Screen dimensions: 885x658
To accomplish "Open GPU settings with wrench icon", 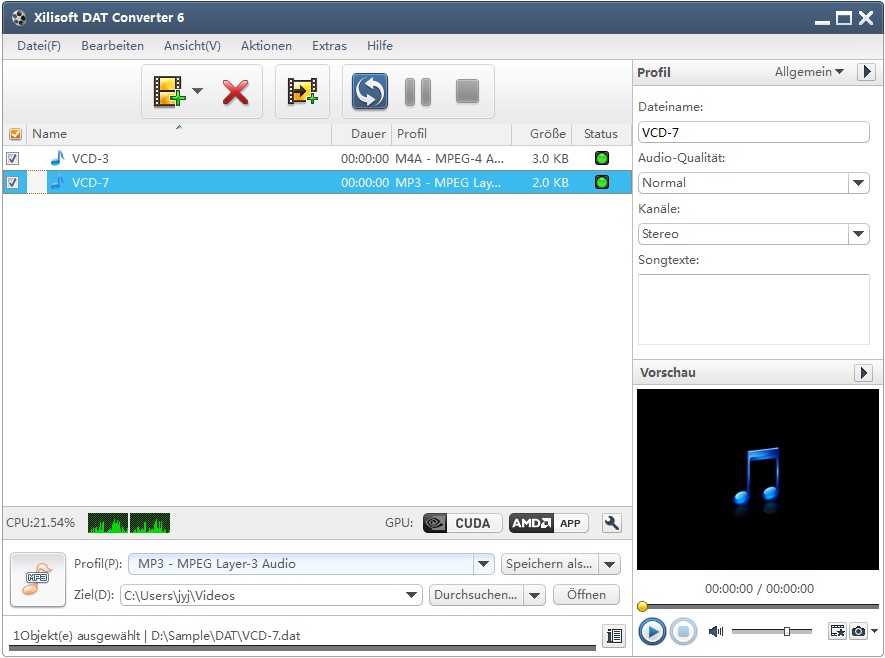I will tap(612, 523).
